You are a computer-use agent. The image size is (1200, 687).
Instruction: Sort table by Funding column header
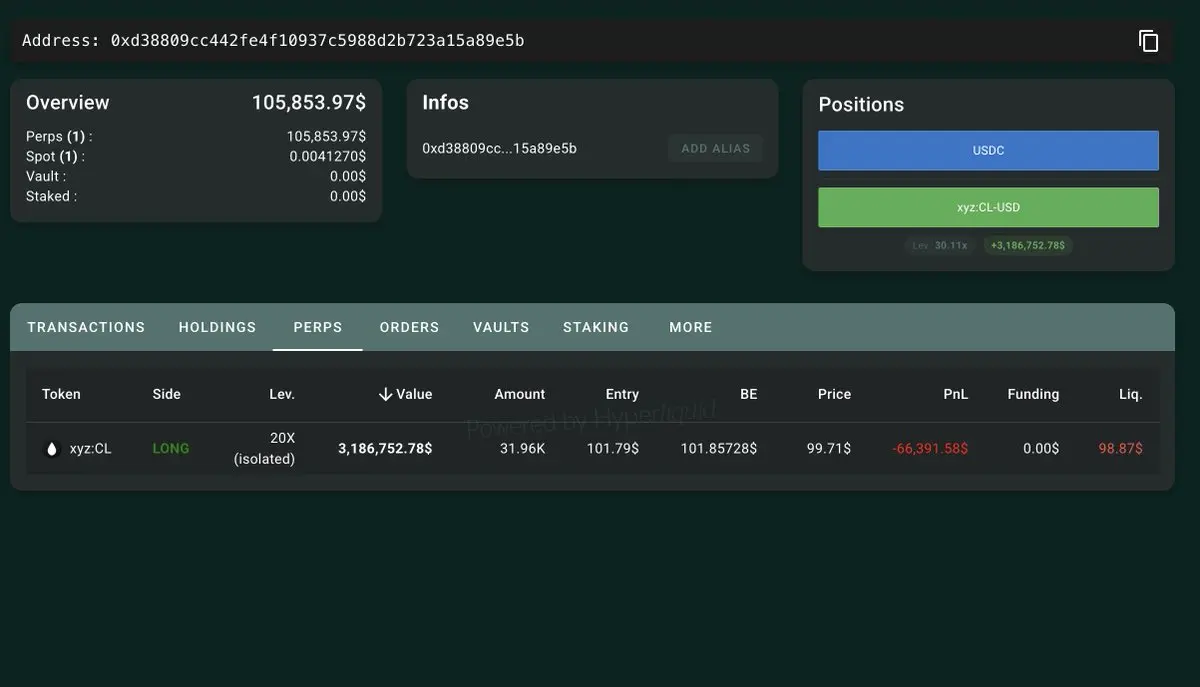1033,394
